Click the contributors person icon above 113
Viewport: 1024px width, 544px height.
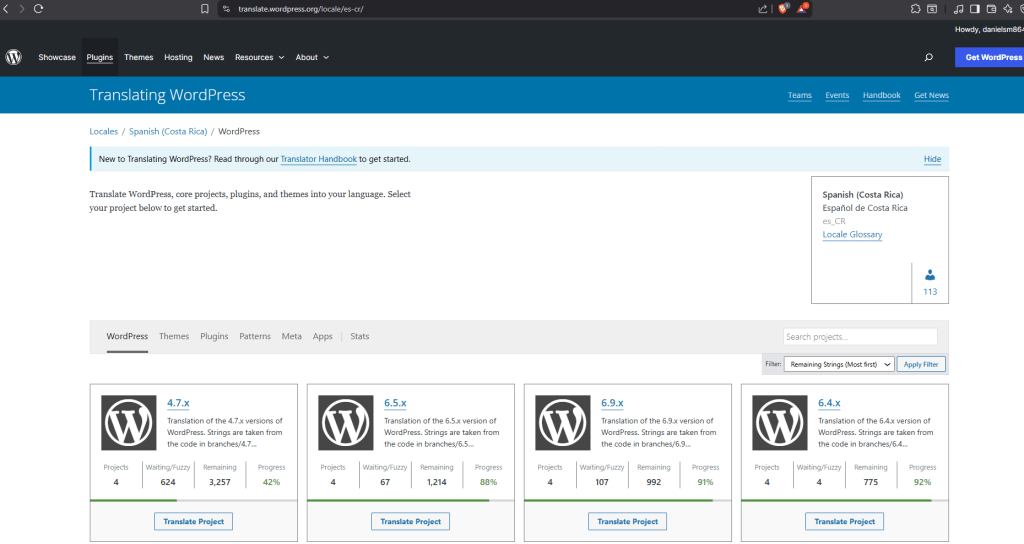tap(930, 275)
